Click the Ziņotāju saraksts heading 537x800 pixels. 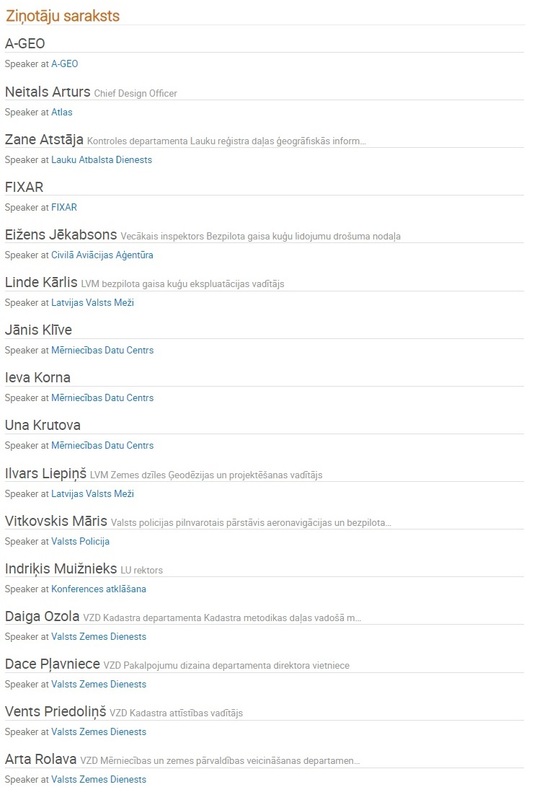tap(63, 16)
